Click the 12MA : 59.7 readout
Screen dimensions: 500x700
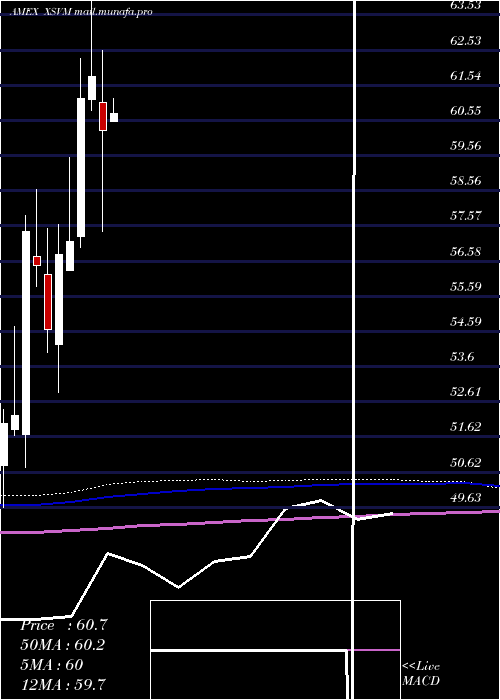pyautogui.click(x=63, y=684)
